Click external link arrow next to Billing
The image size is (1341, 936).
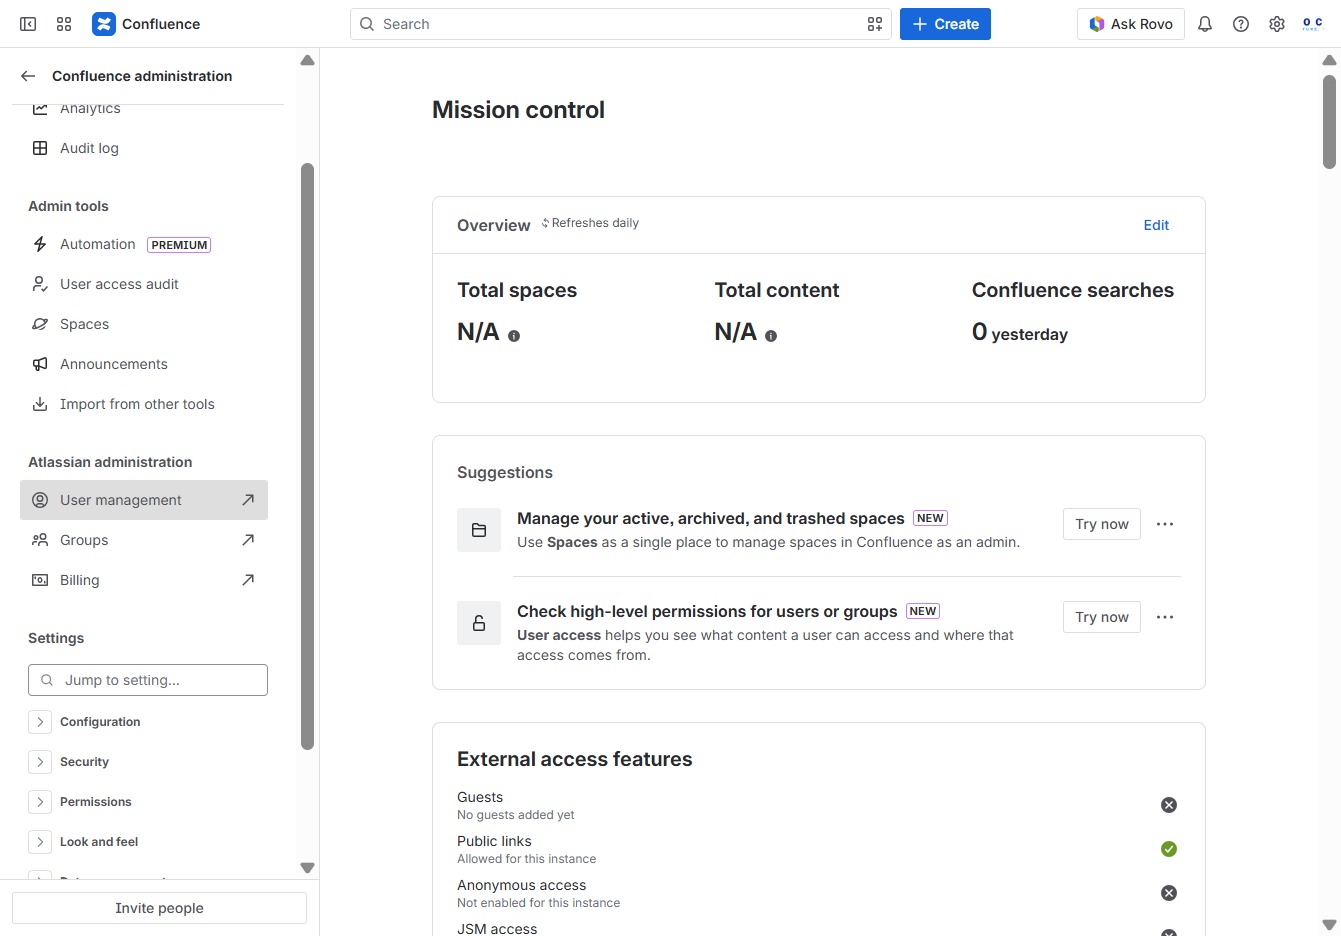[248, 580]
